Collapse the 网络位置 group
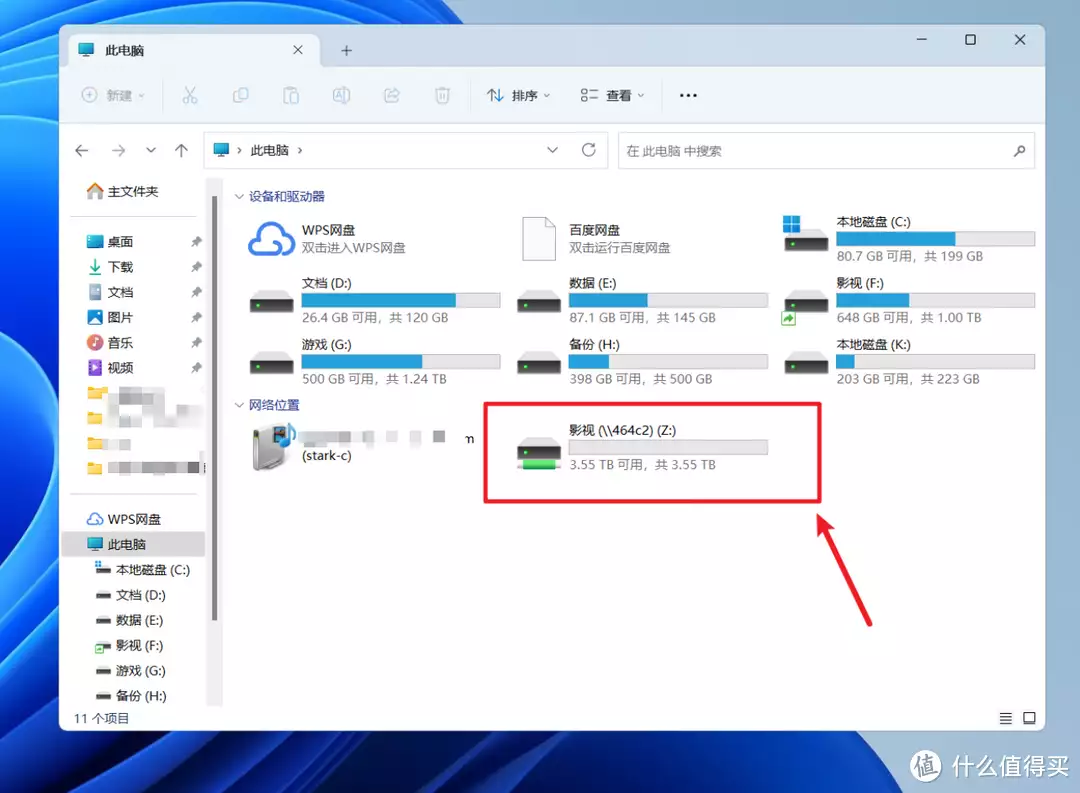 (239, 405)
